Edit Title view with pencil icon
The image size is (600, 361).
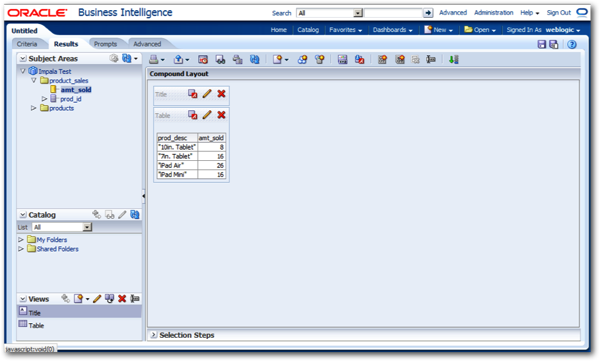(x=207, y=94)
